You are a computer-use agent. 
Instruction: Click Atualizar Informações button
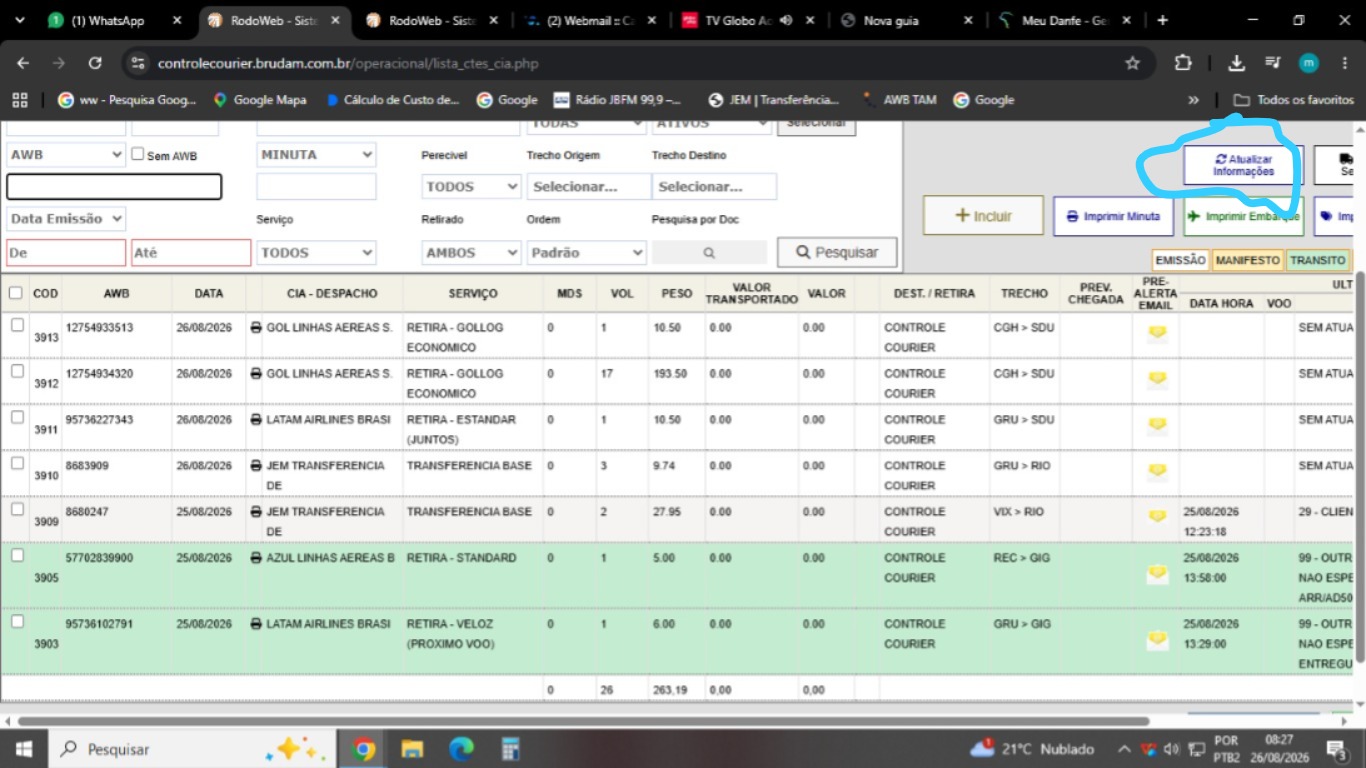point(1244,165)
